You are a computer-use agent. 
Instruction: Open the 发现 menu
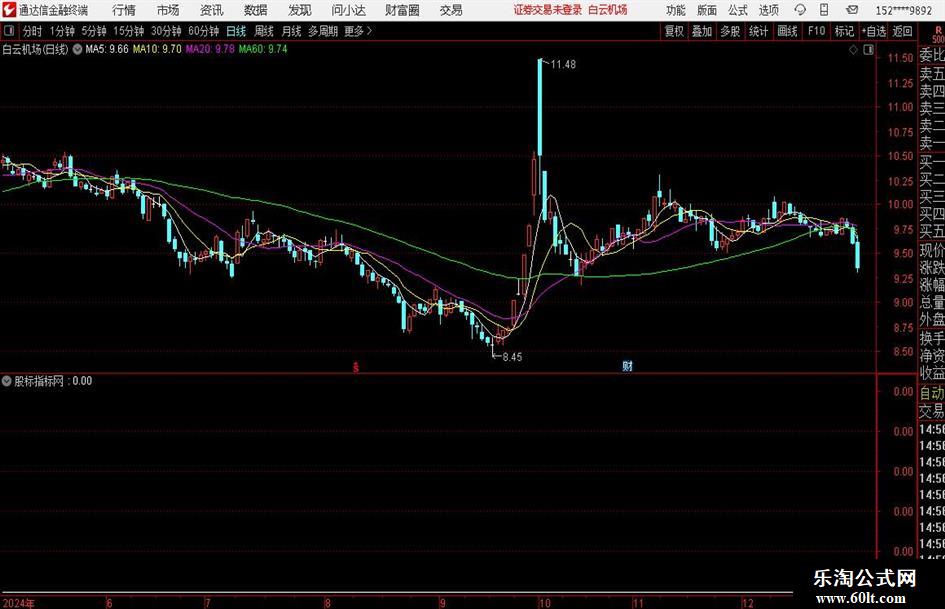[x=300, y=10]
